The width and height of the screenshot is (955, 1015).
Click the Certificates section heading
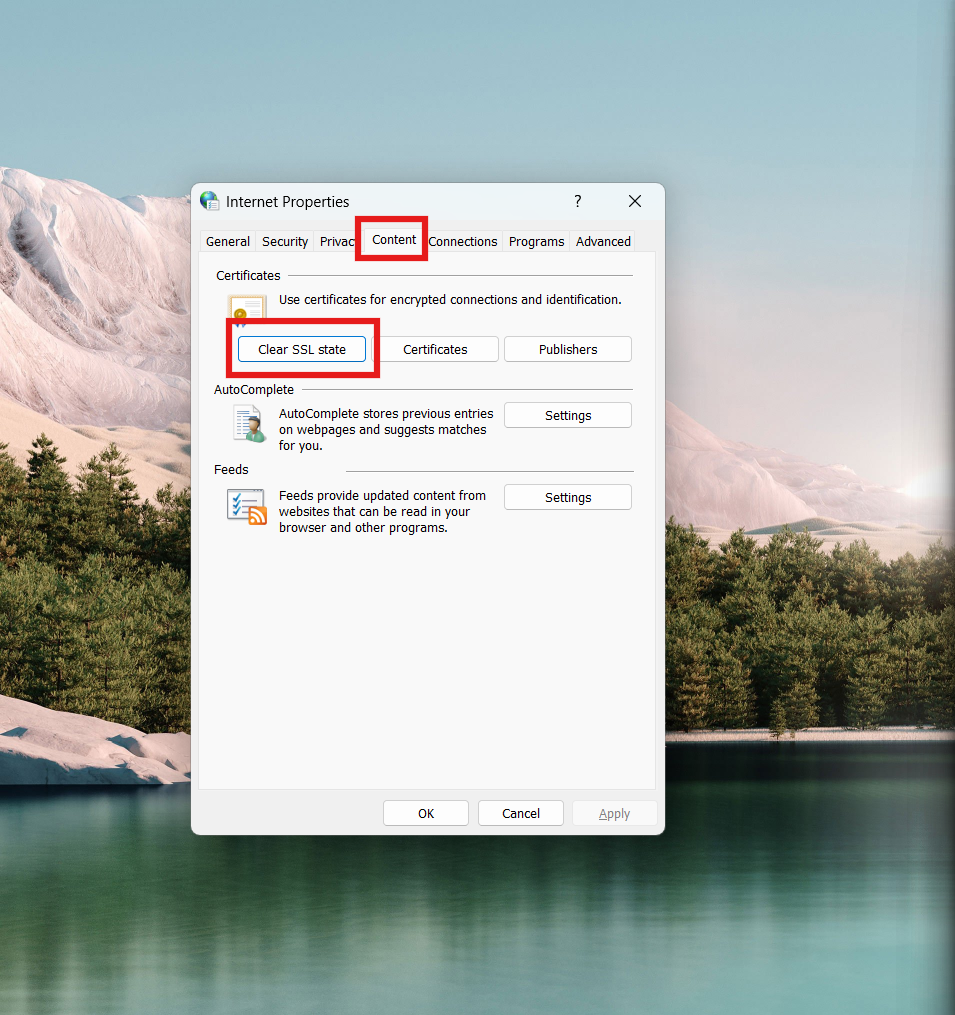(248, 276)
